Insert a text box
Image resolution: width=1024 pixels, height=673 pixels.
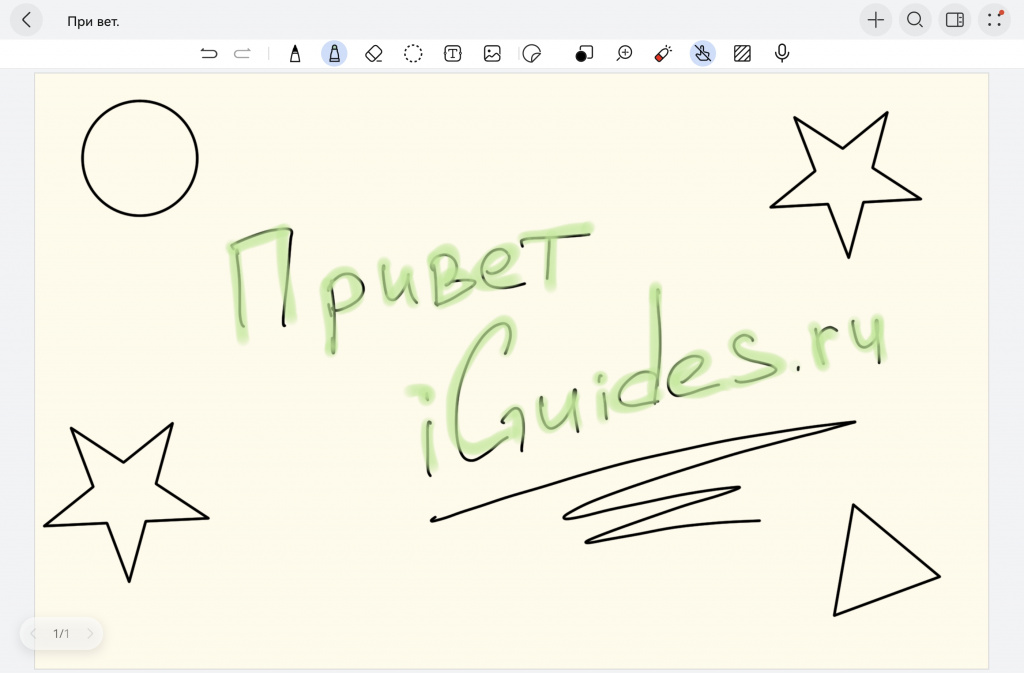coord(453,54)
